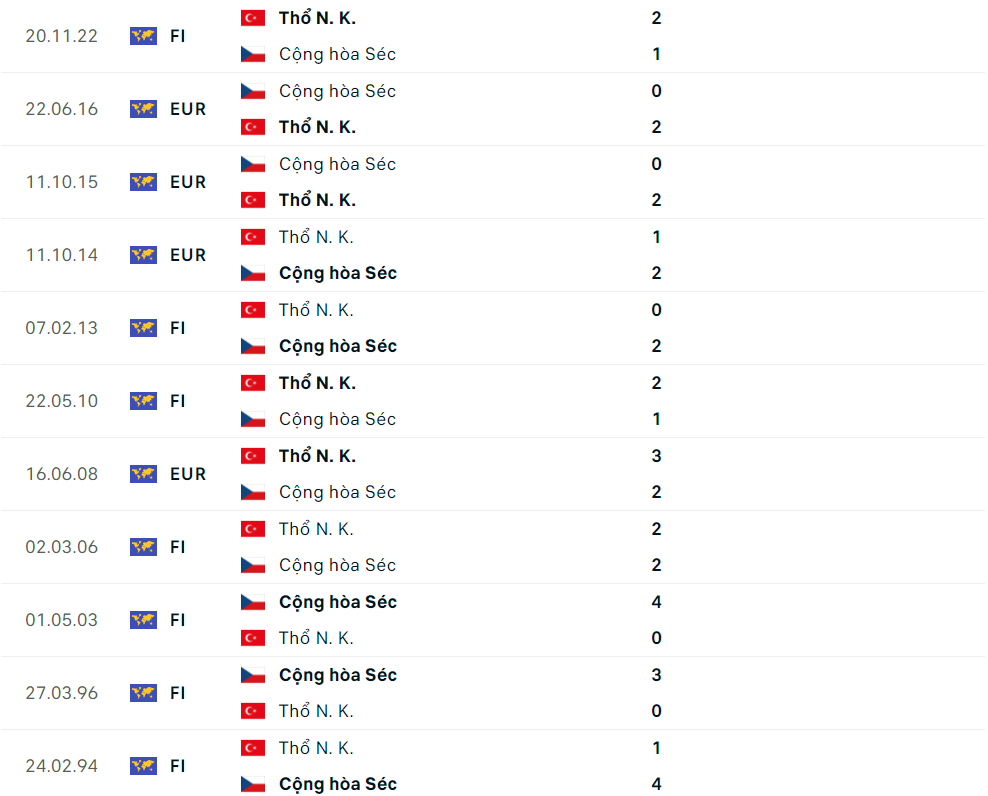Click the Czech flag in the 11.10.15 match
This screenshot has height=796, width=988.
point(253,164)
